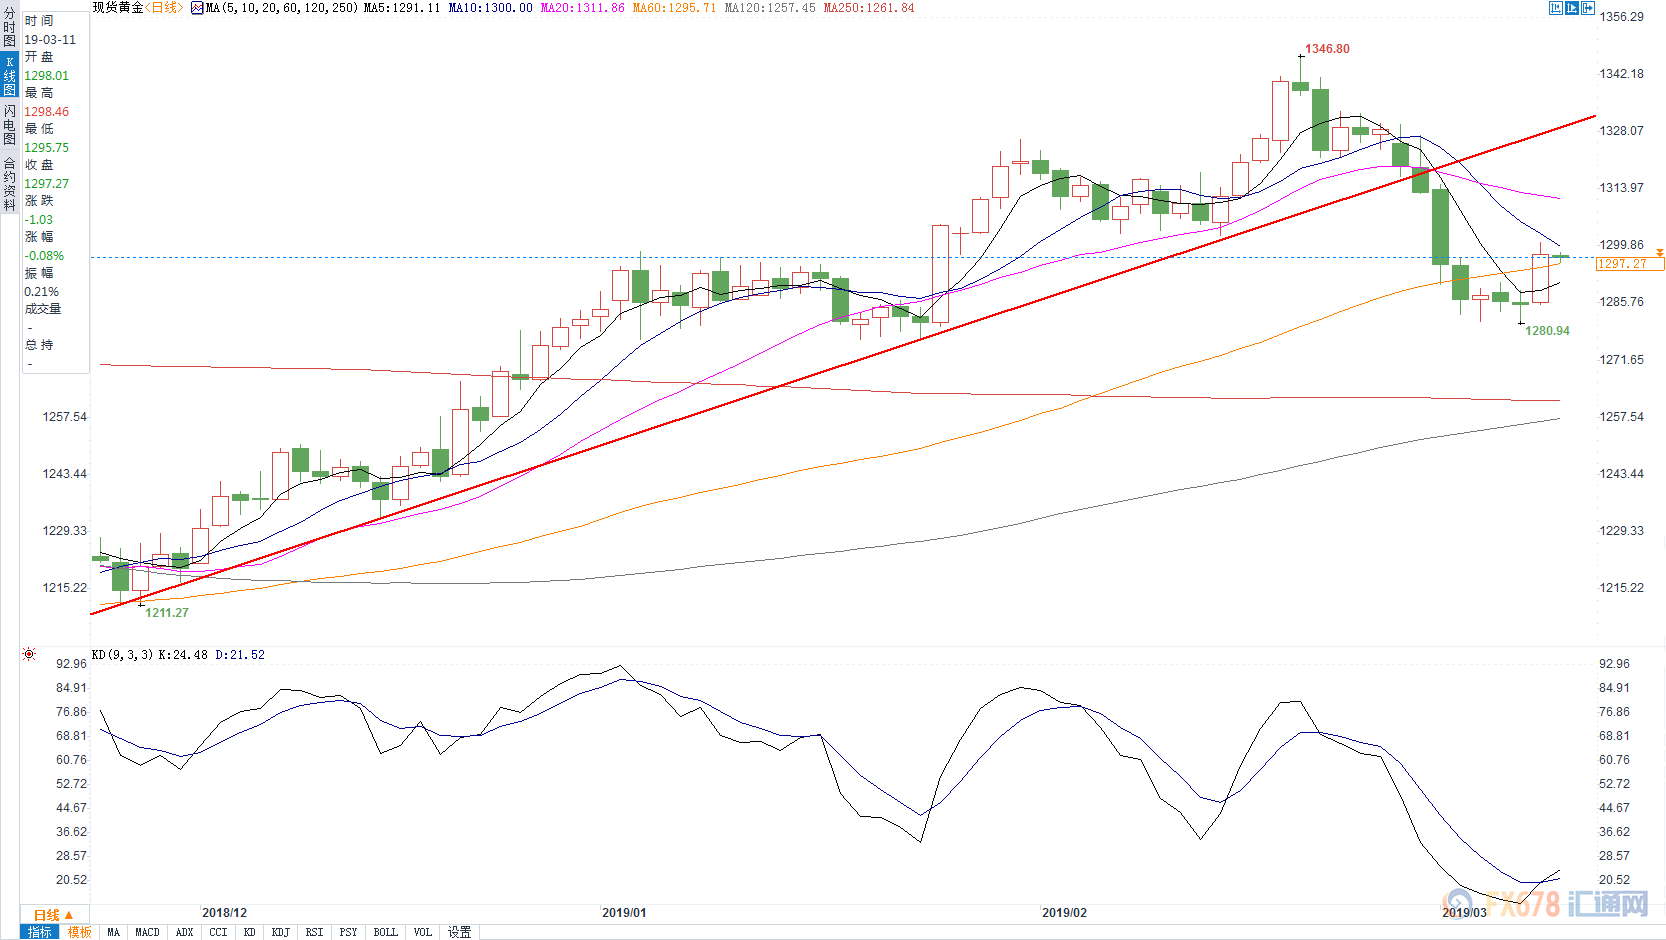Click the red sun settings icon beside KD
This screenshot has height=940, width=1666.
tap(29, 654)
